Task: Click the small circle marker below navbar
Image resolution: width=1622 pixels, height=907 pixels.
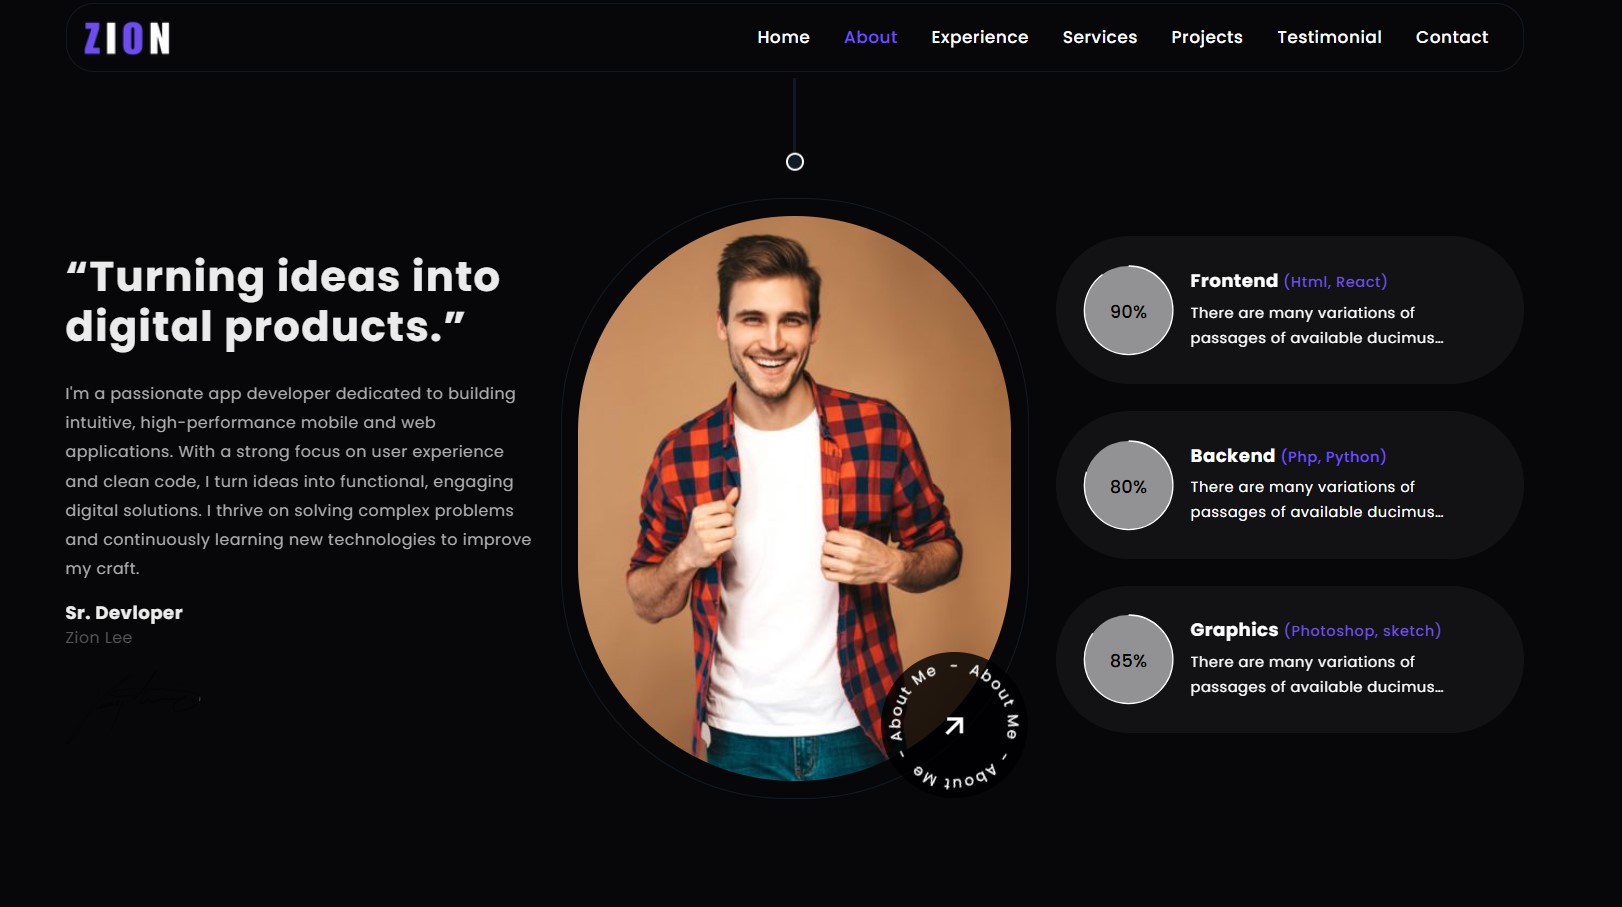Action: coord(795,162)
